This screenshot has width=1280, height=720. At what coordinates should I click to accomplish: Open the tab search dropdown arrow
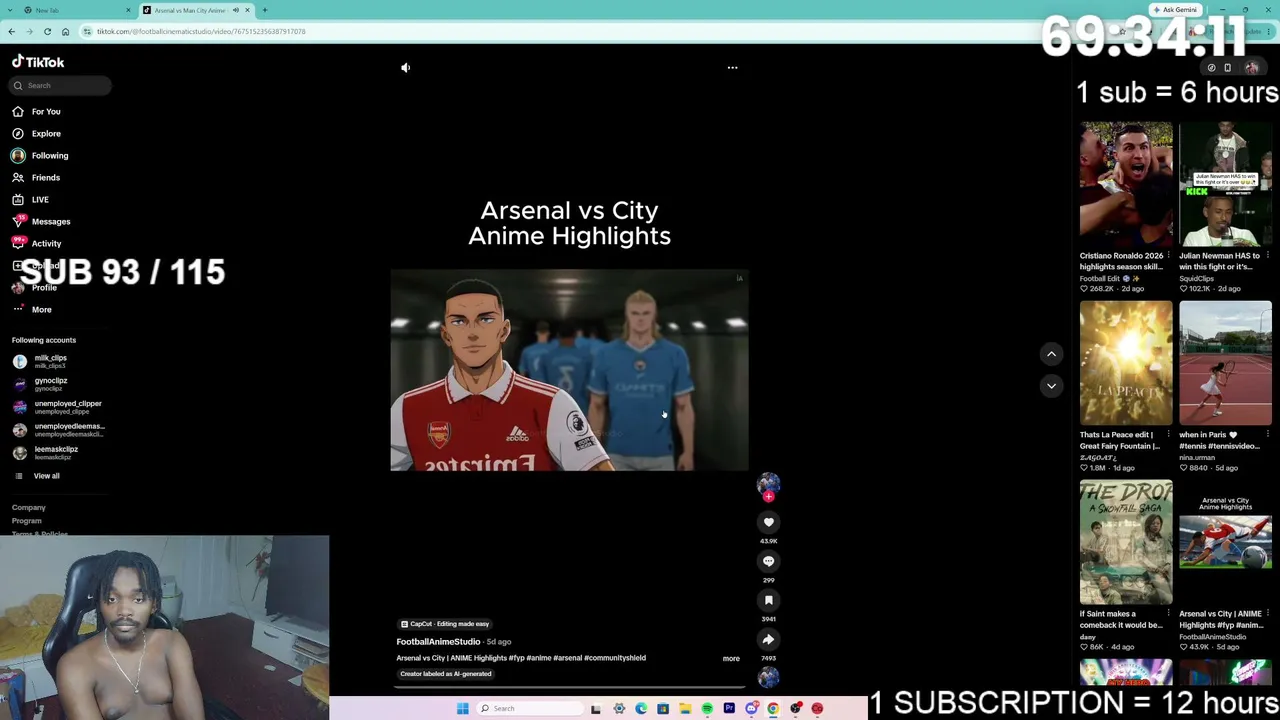[x=10, y=10]
